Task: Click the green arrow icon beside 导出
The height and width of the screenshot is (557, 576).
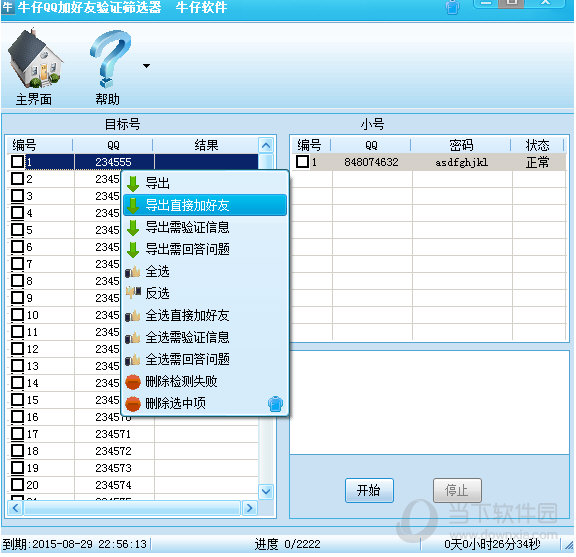Action: tap(133, 183)
